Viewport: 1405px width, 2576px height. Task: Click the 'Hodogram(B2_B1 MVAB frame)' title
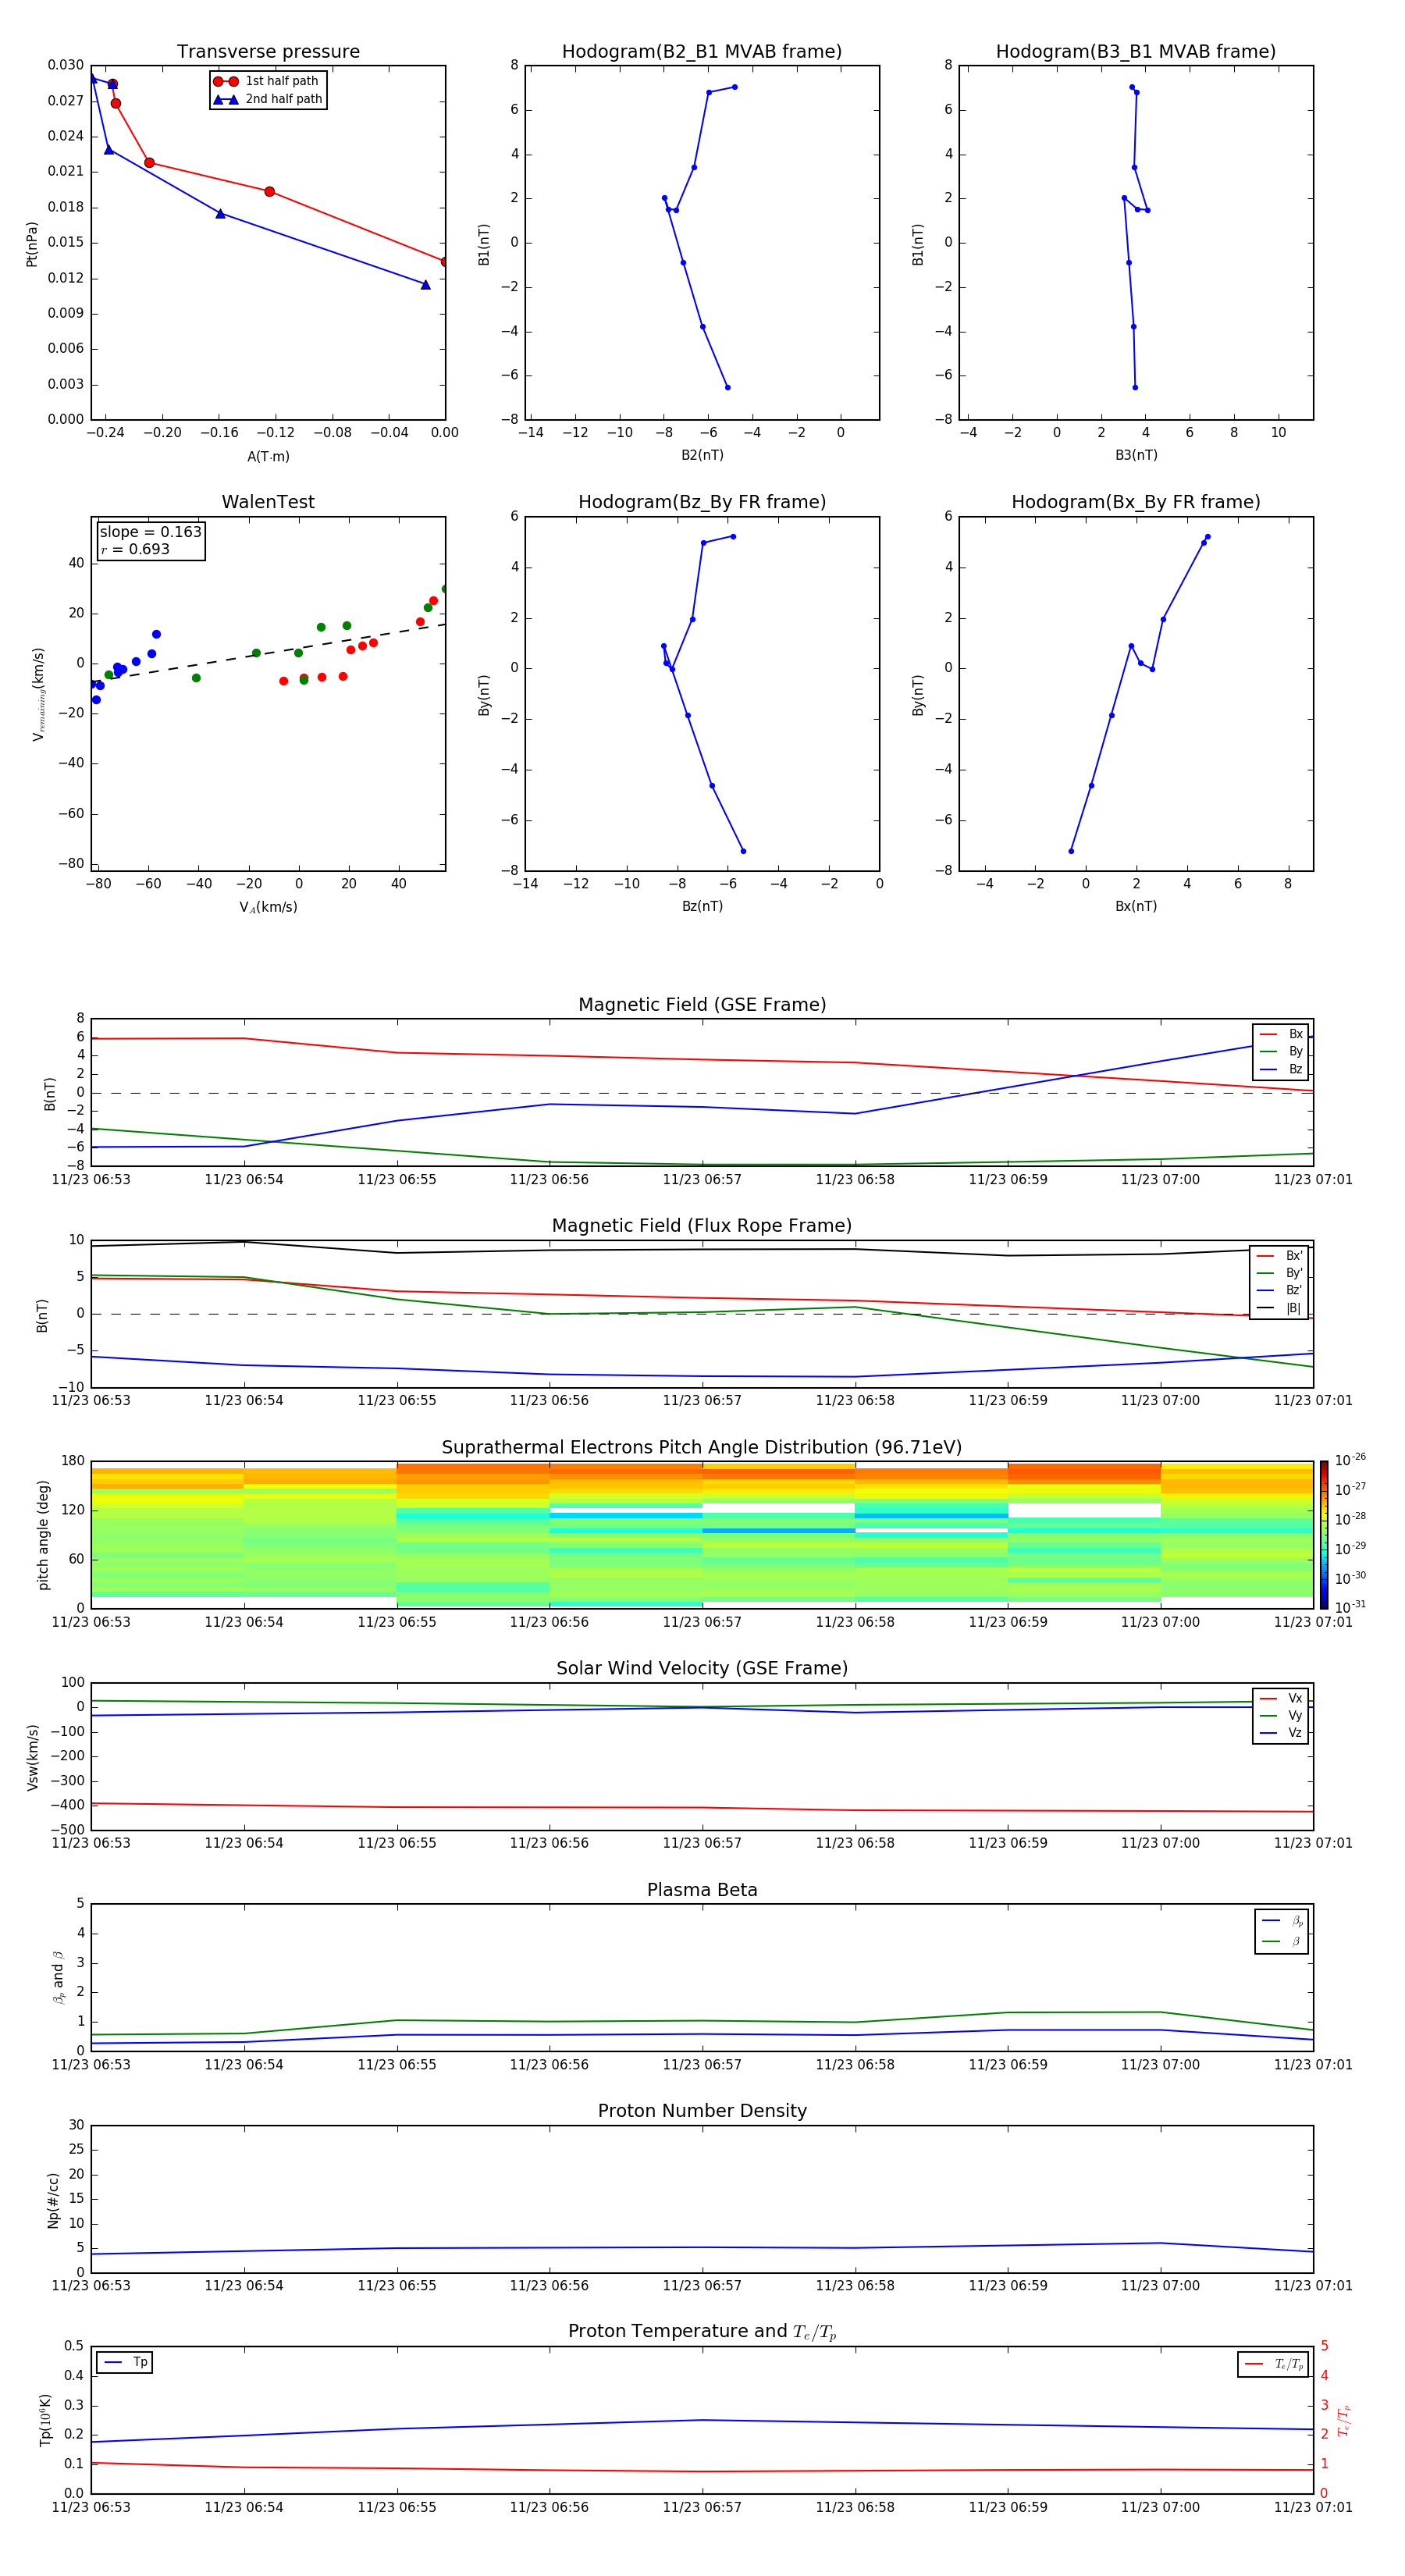pos(701,52)
